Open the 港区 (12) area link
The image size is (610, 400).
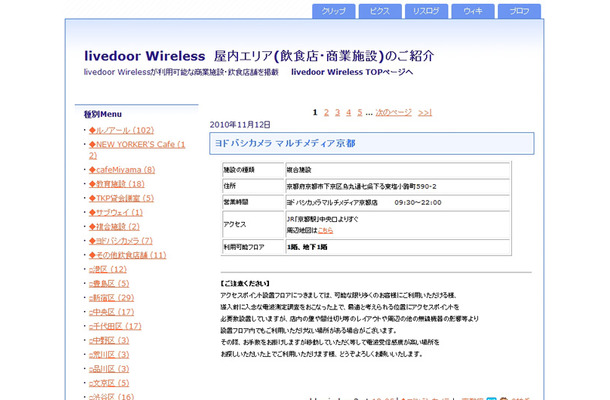coord(108,269)
